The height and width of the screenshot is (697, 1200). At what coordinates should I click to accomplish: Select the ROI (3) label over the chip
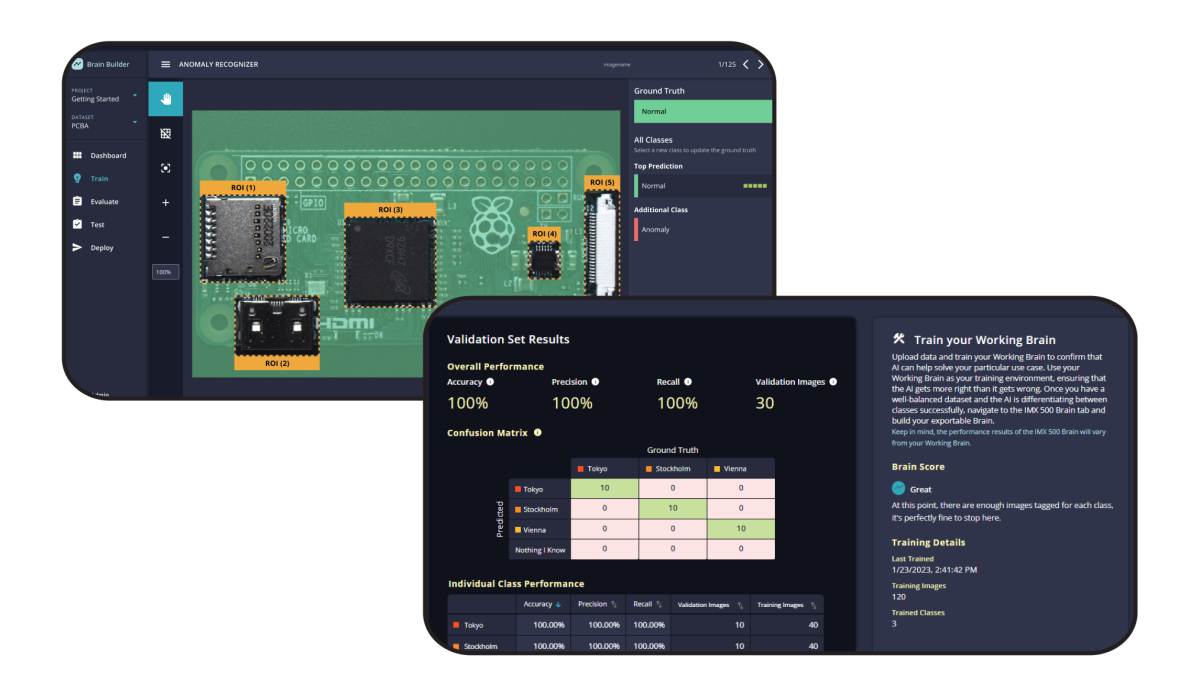(x=390, y=210)
